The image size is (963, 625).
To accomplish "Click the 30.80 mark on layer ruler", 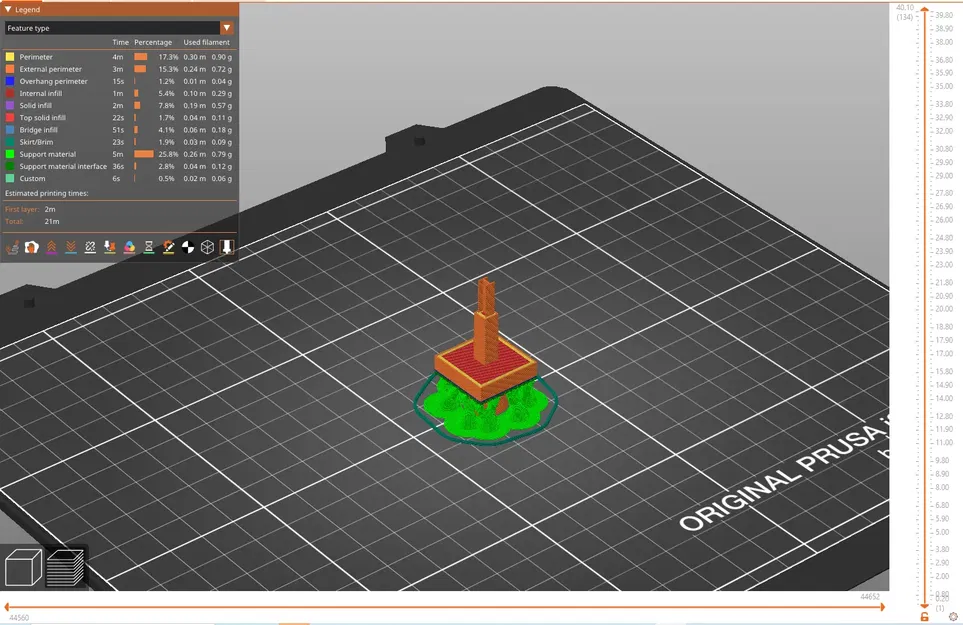I will click(944, 149).
